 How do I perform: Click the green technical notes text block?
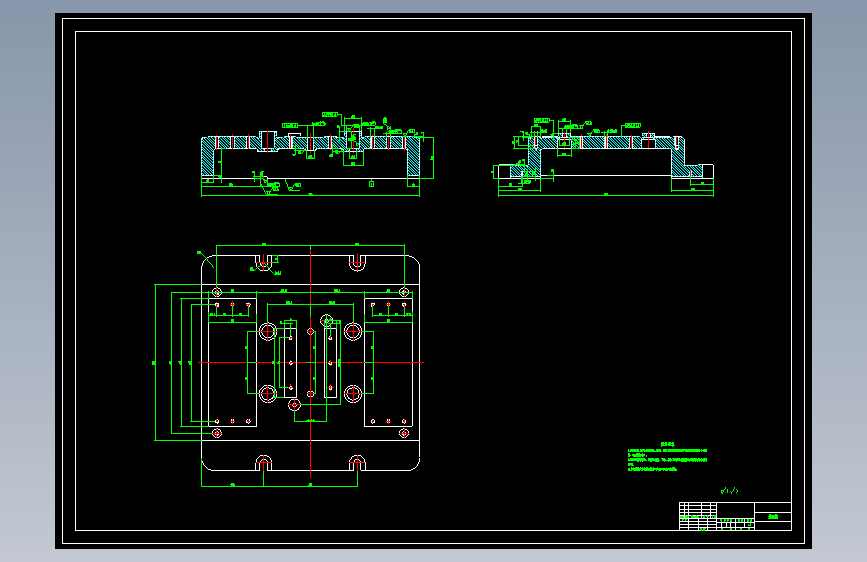(667, 457)
